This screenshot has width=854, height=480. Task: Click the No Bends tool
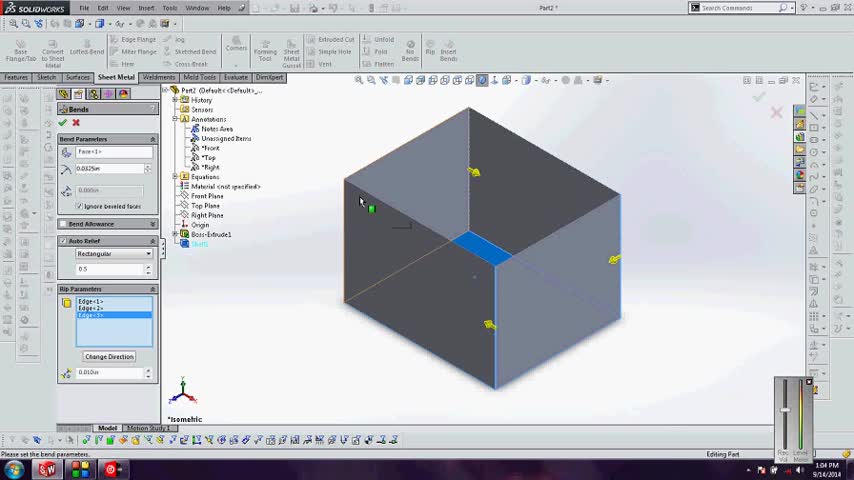click(410, 51)
